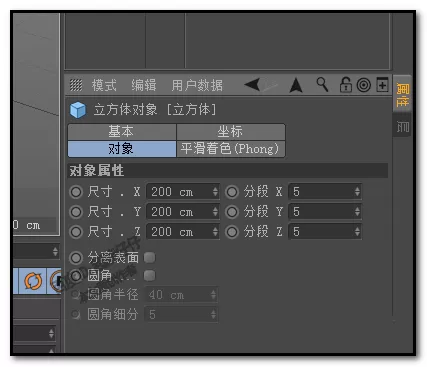Click the blue cube object icon
The image size is (427, 367).
78,110
